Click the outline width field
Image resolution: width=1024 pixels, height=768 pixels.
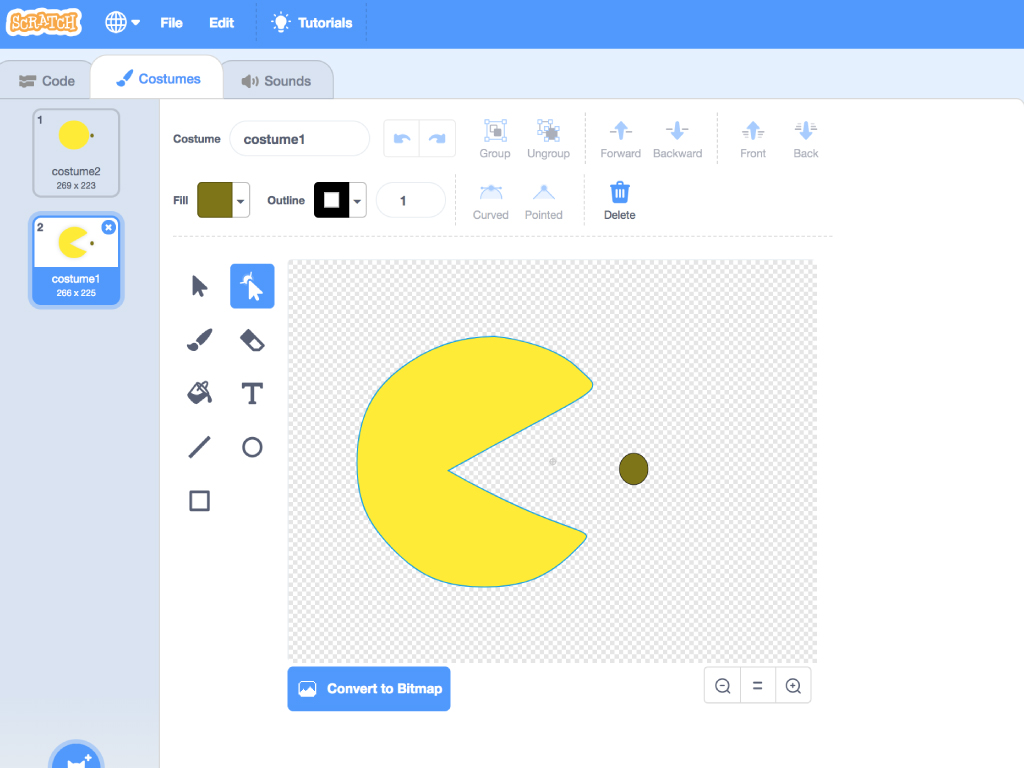click(x=411, y=200)
